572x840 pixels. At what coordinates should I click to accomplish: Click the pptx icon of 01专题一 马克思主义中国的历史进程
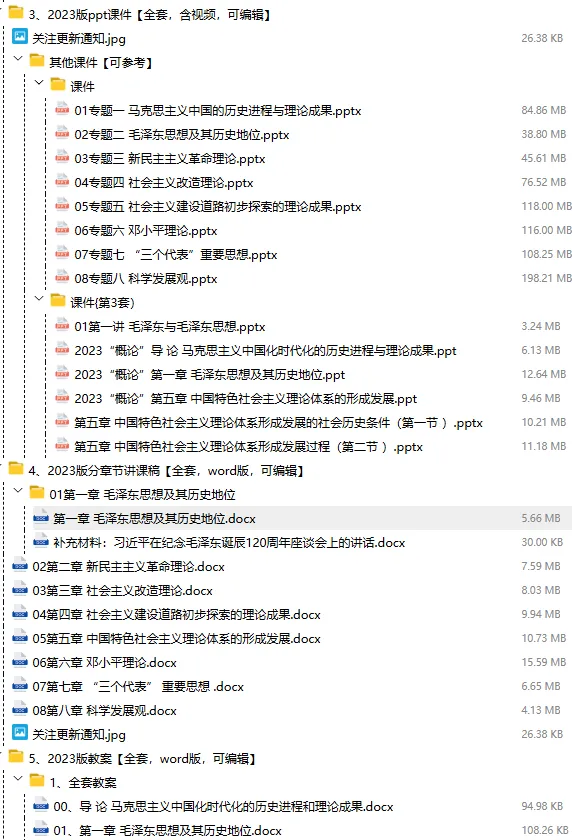click(62, 109)
